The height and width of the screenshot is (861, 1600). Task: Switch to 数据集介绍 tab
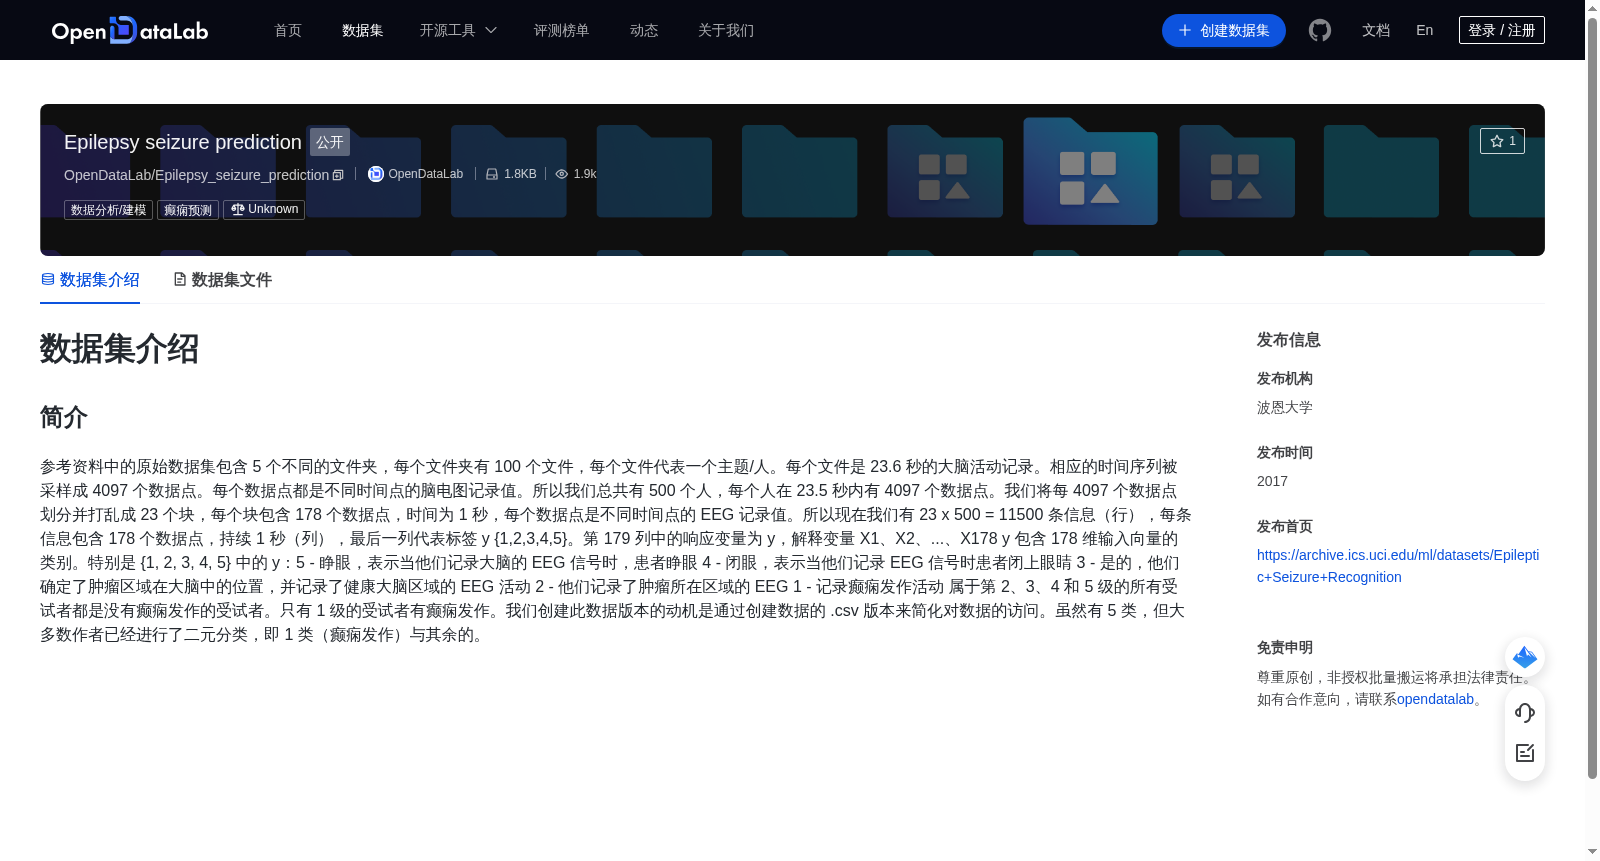pyautogui.click(x=90, y=280)
